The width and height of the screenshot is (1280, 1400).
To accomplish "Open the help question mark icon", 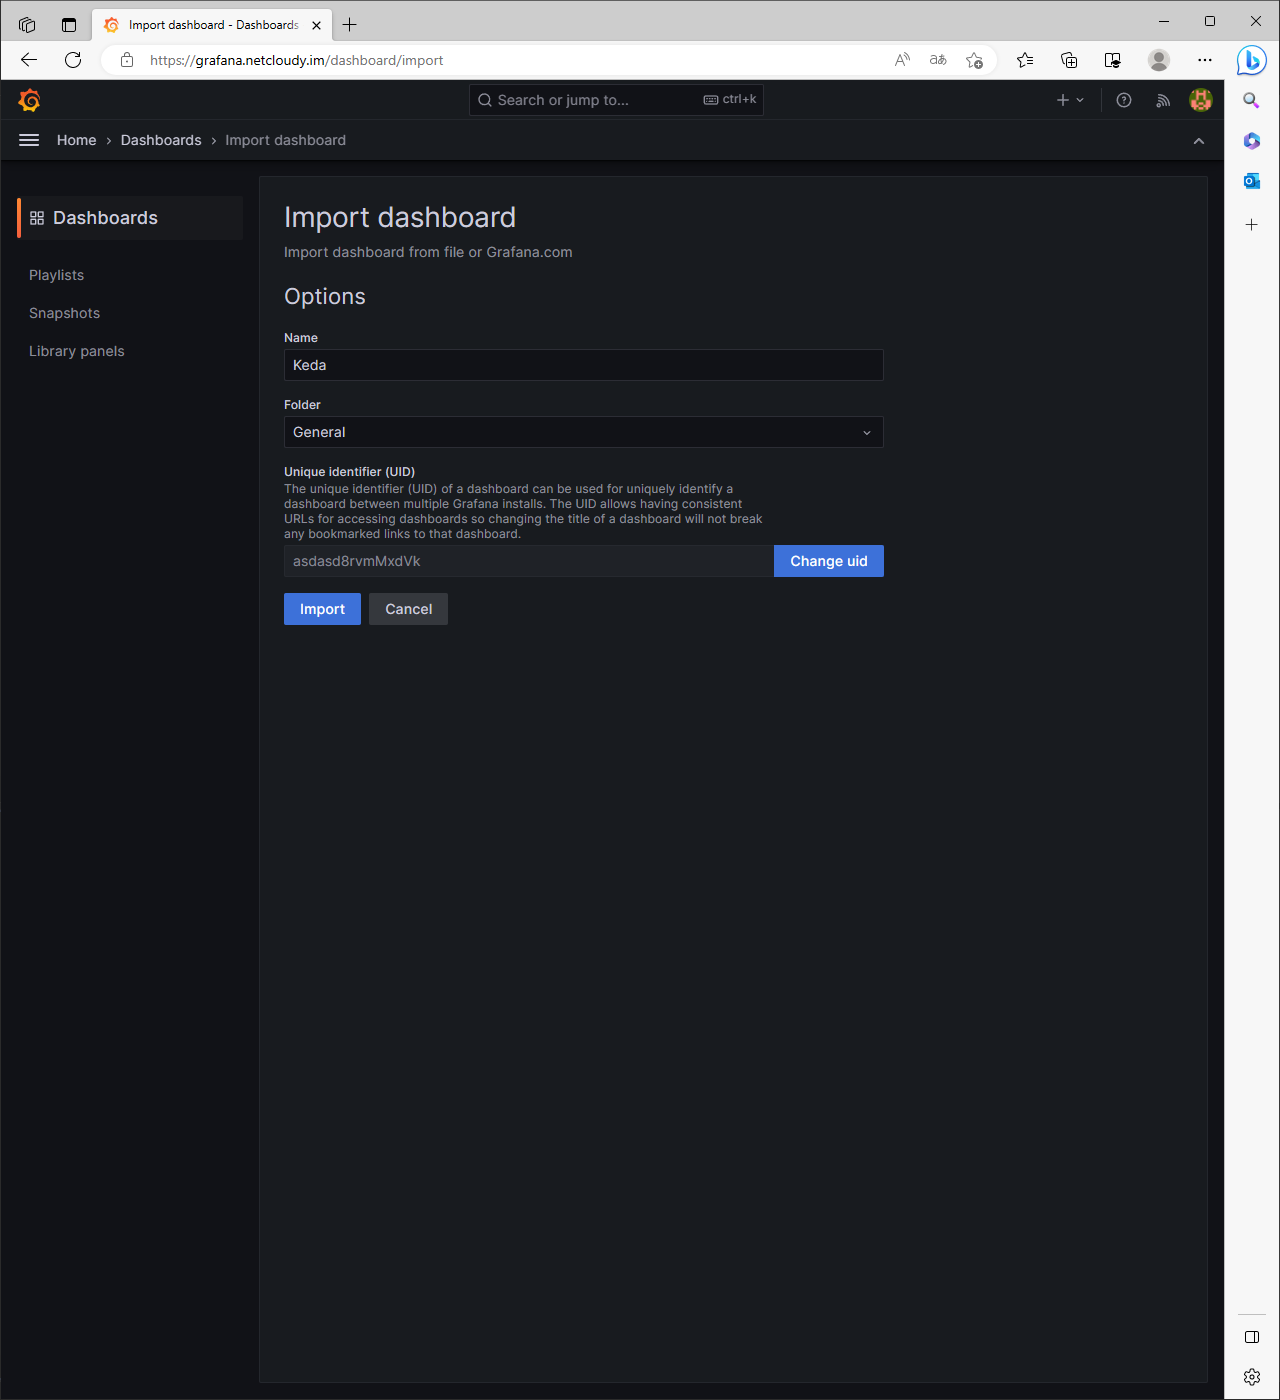I will tap(1124, 100).
